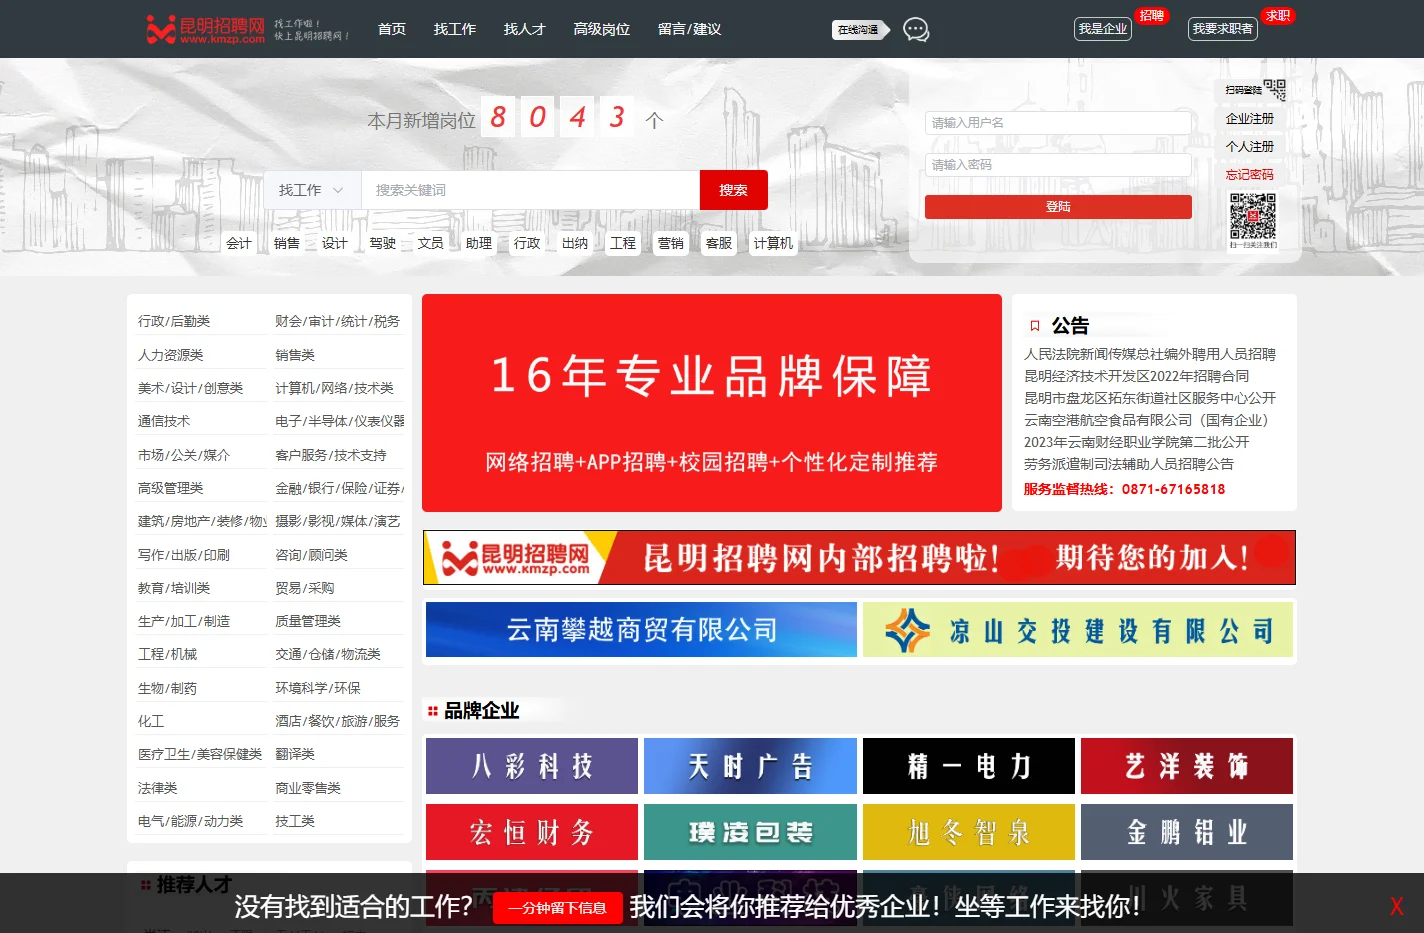The width and height of the screenshot is (1424, 933).
Task: Click the 公告 section heading
Action: [x=1070, y=326]
